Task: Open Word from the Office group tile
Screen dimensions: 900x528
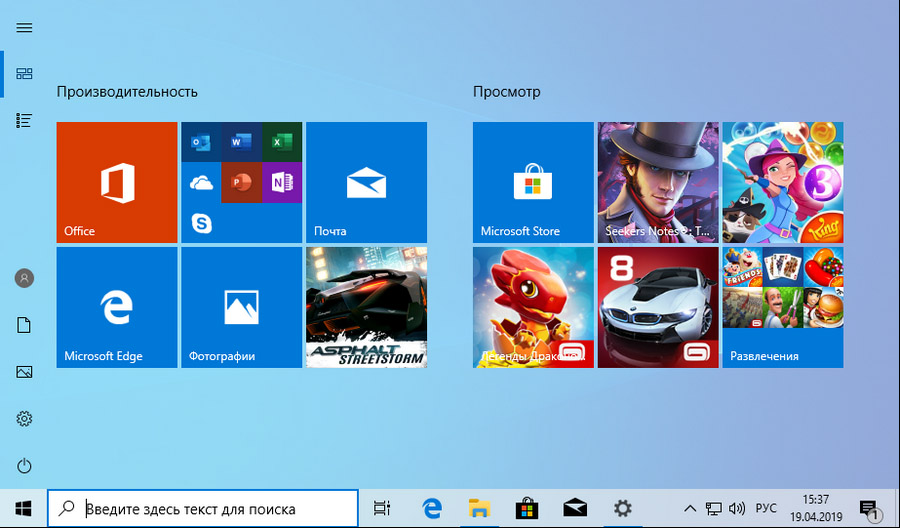Action: coord(242,142)
